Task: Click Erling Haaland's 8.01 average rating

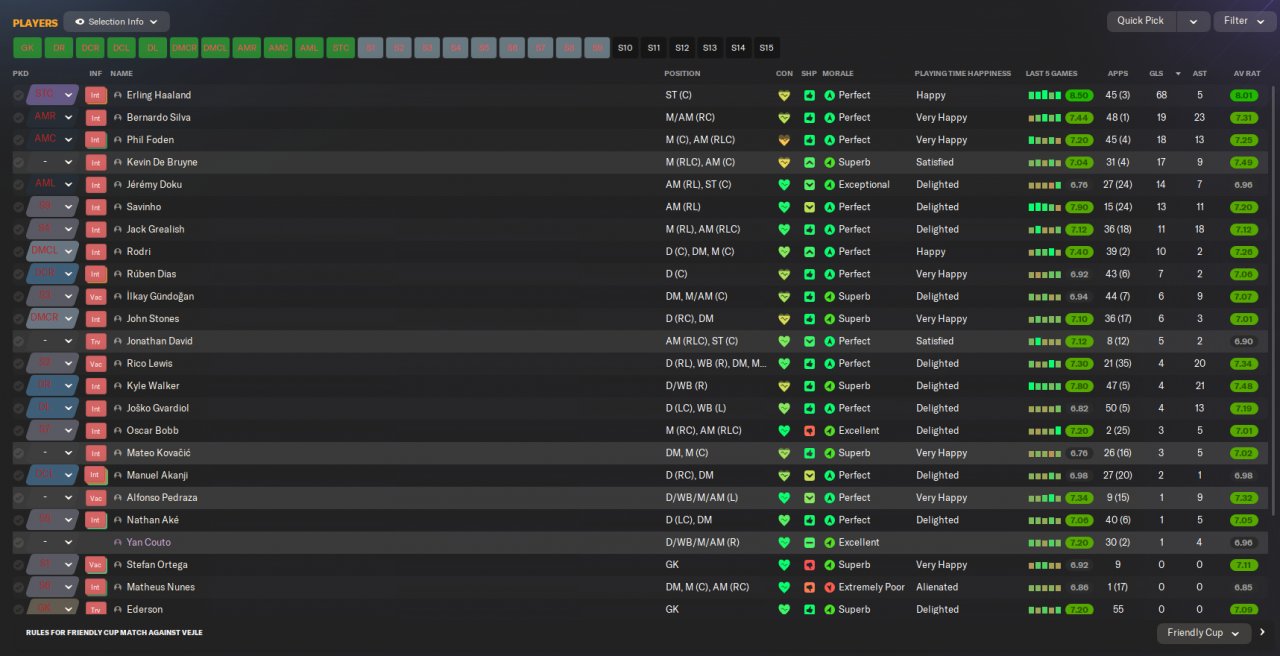Action: pyautogui.click(x=1244, y=95)
